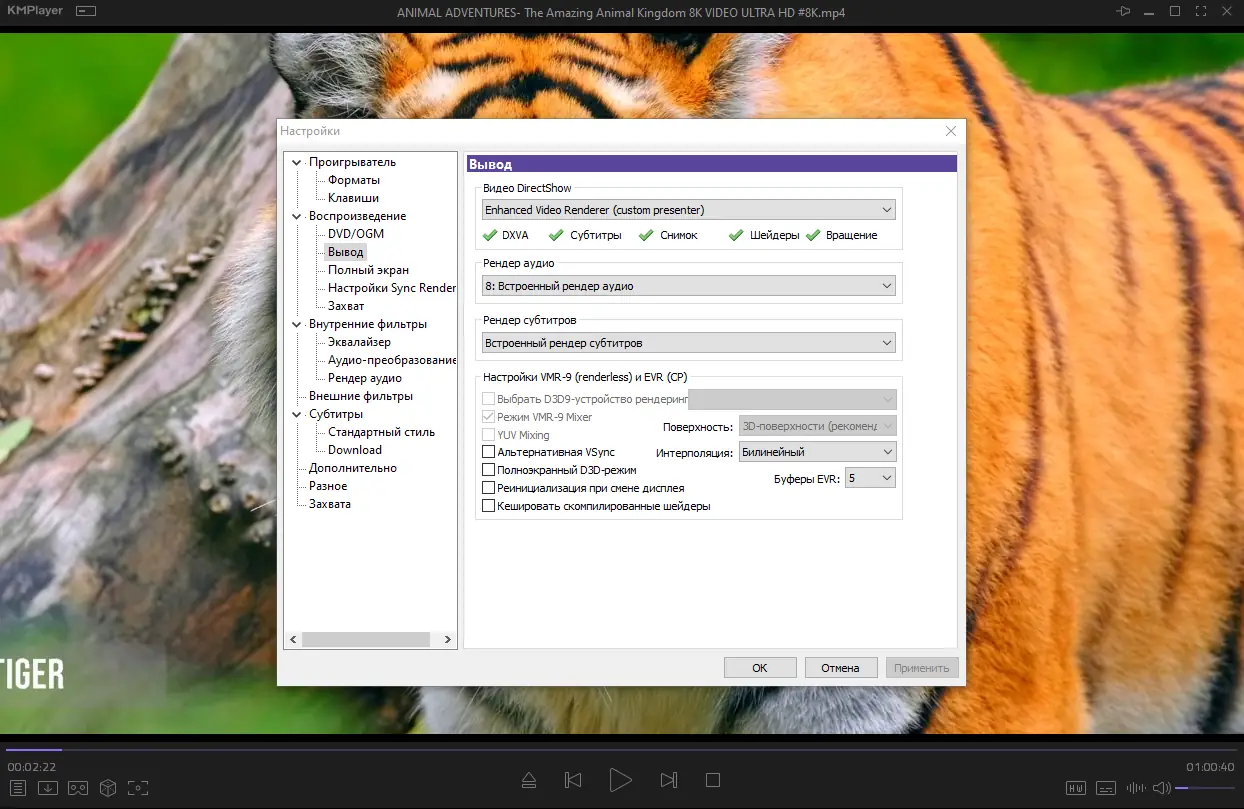Click the download icon in player bar
The width and height of the screenshot is (1244, 809).
47,787
